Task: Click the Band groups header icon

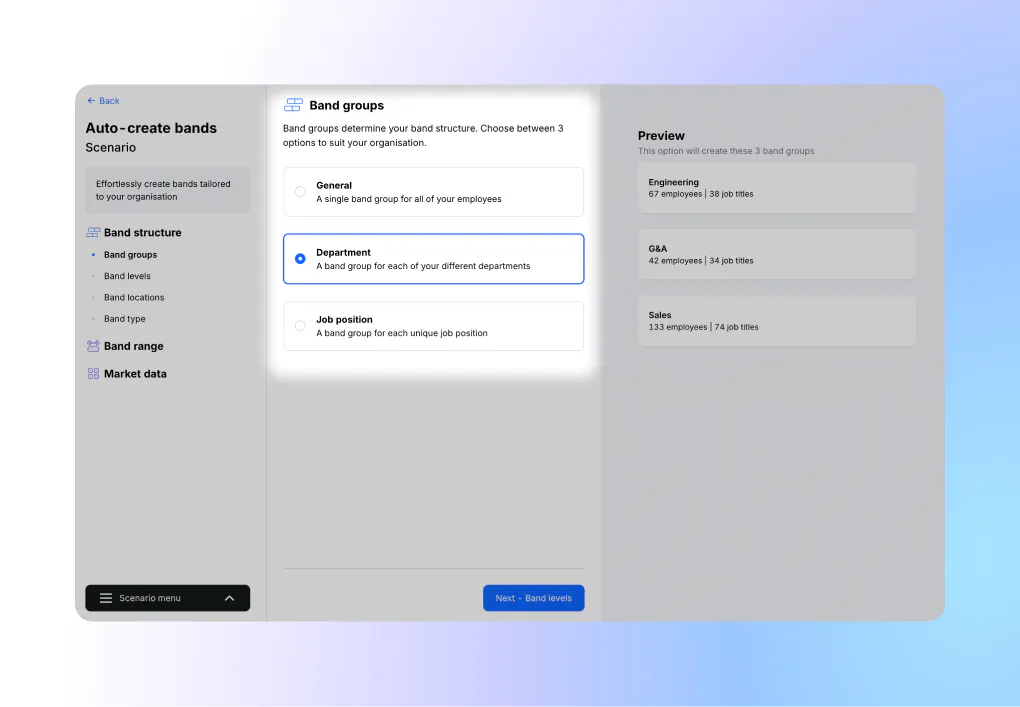Action: click(x=293, y=105)
